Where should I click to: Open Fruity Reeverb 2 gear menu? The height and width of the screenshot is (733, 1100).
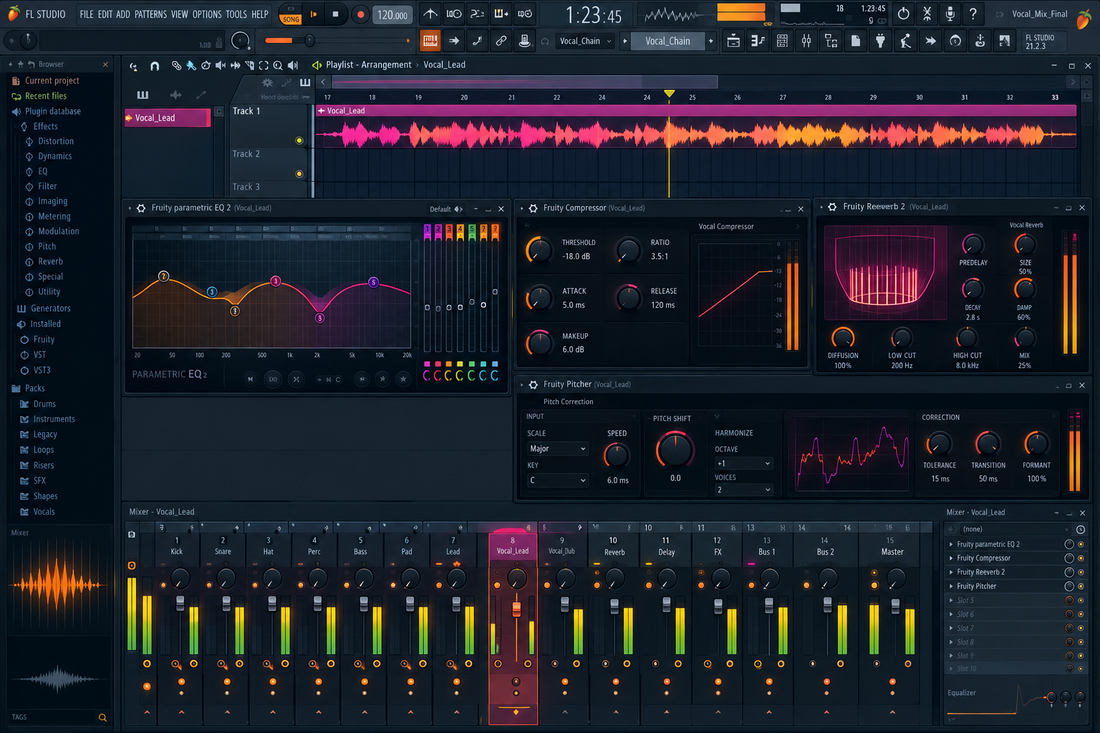833,207
